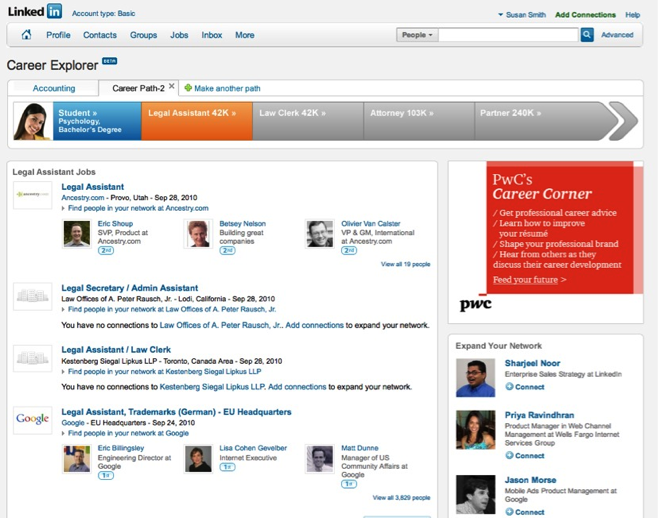Open the Jobs menu

pyautogui.click(x=179, y=35)
